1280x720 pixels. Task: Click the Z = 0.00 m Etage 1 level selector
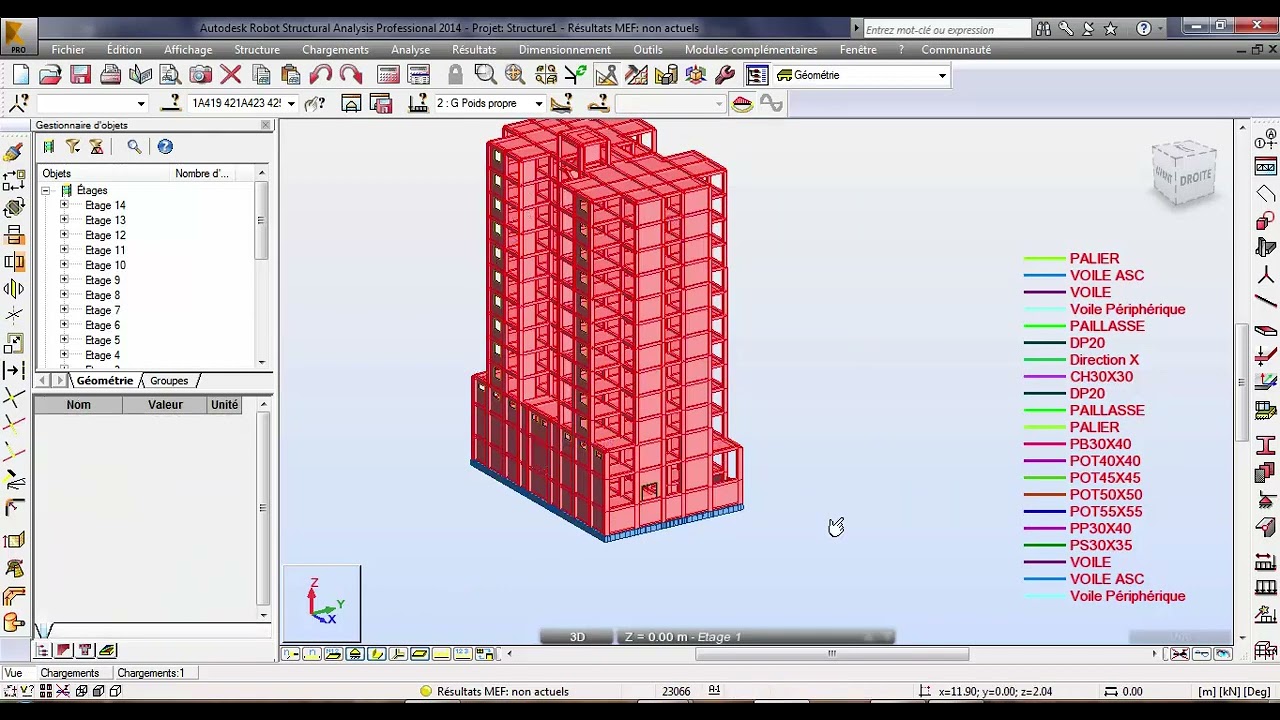pos(755,637)
